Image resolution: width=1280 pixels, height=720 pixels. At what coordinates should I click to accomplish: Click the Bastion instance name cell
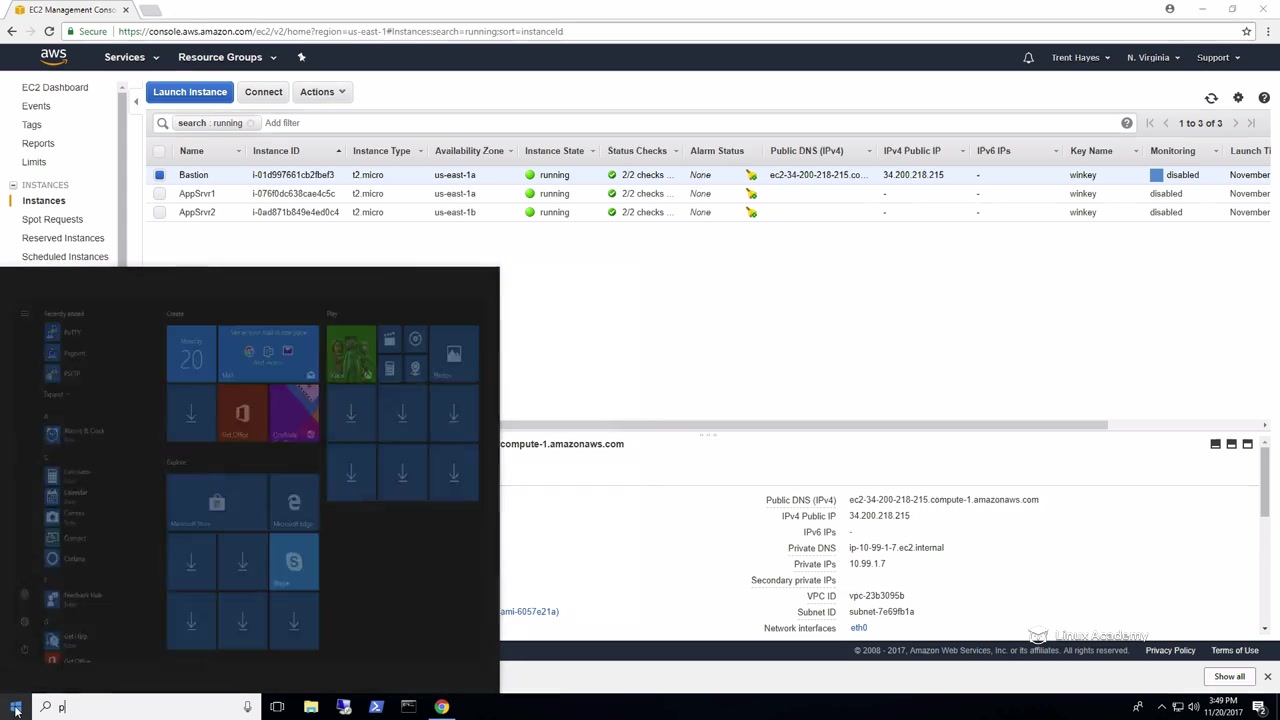[194, 175]
